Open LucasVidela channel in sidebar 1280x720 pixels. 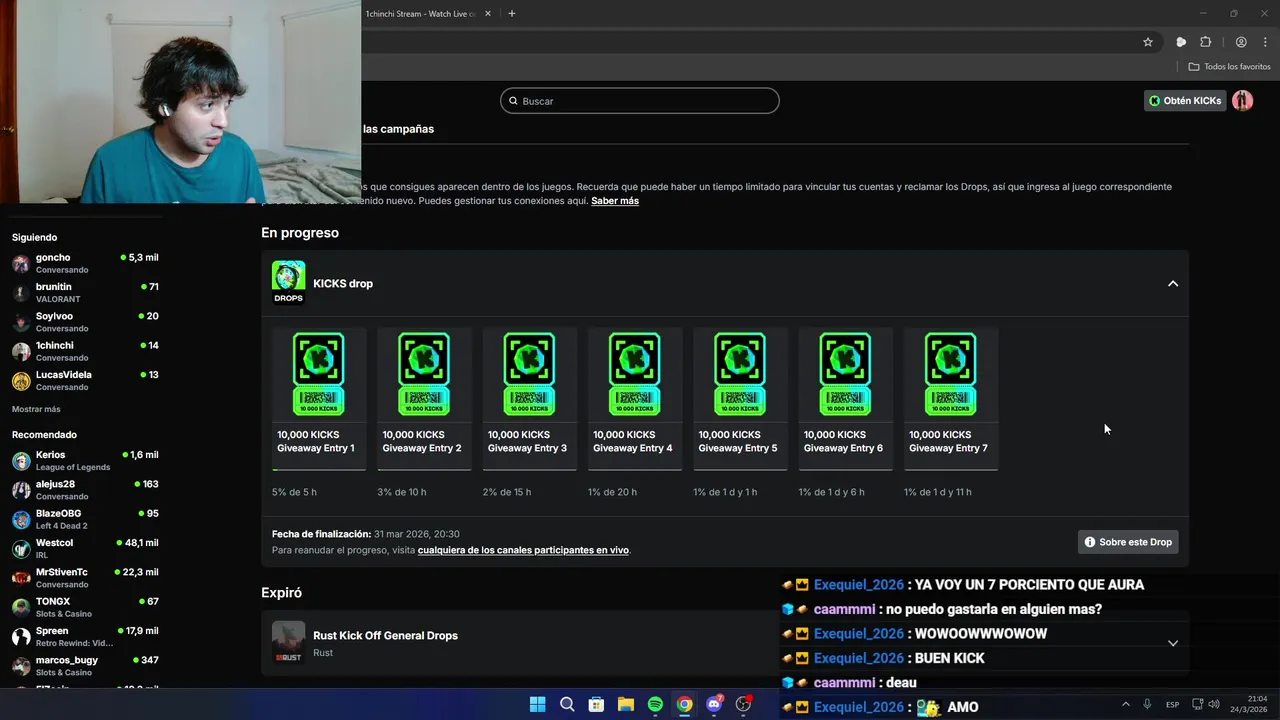coord(85,380)
